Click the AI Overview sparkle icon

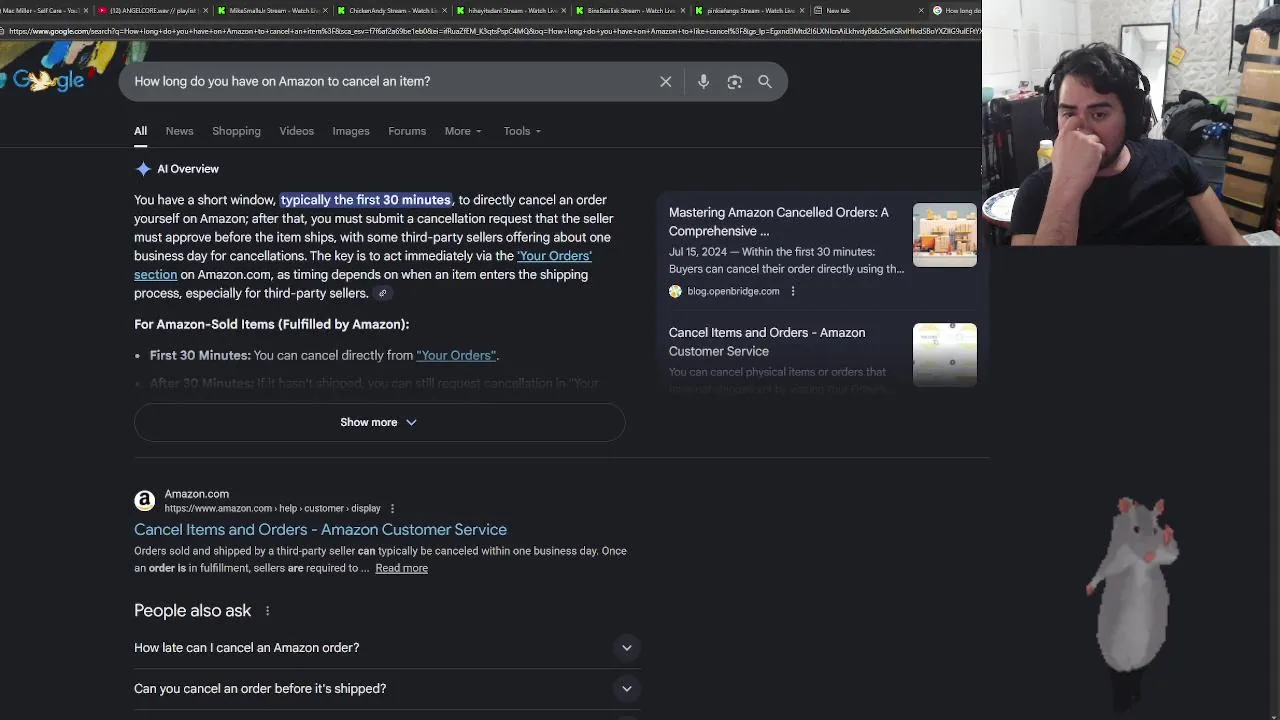click(x=143, y=169)
